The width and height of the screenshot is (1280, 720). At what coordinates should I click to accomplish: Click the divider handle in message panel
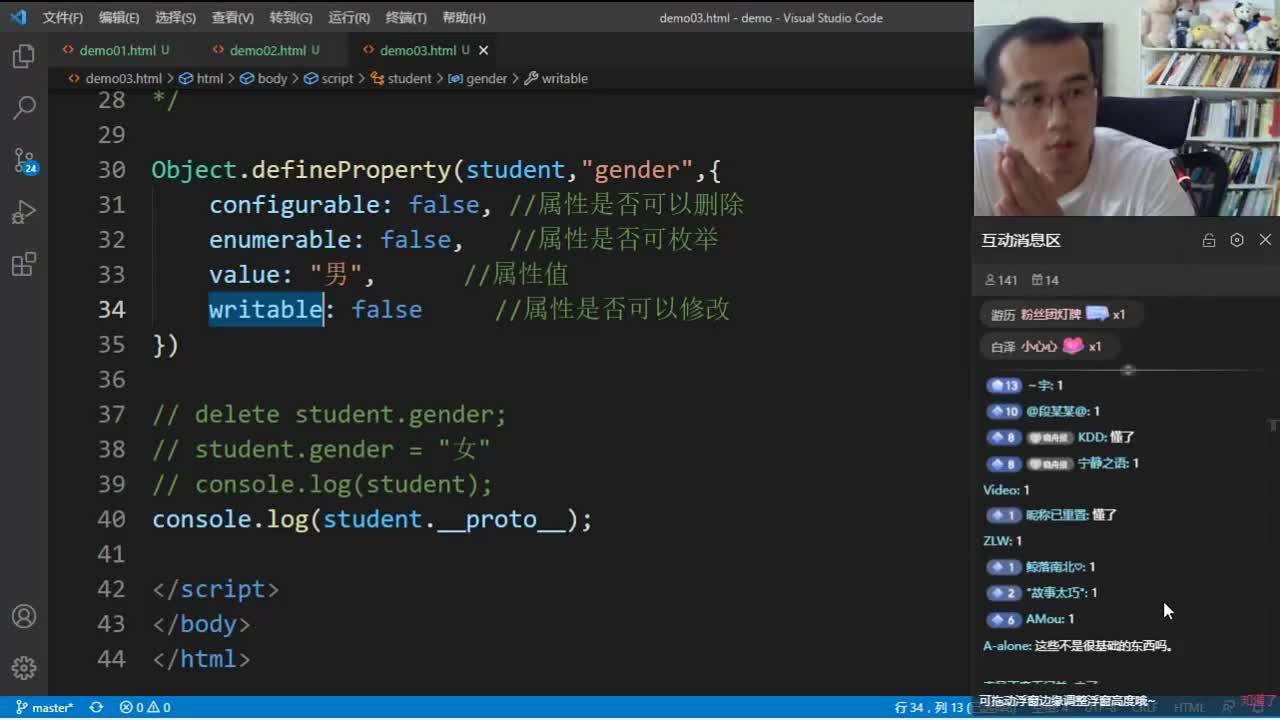(x=1128, y=370)
